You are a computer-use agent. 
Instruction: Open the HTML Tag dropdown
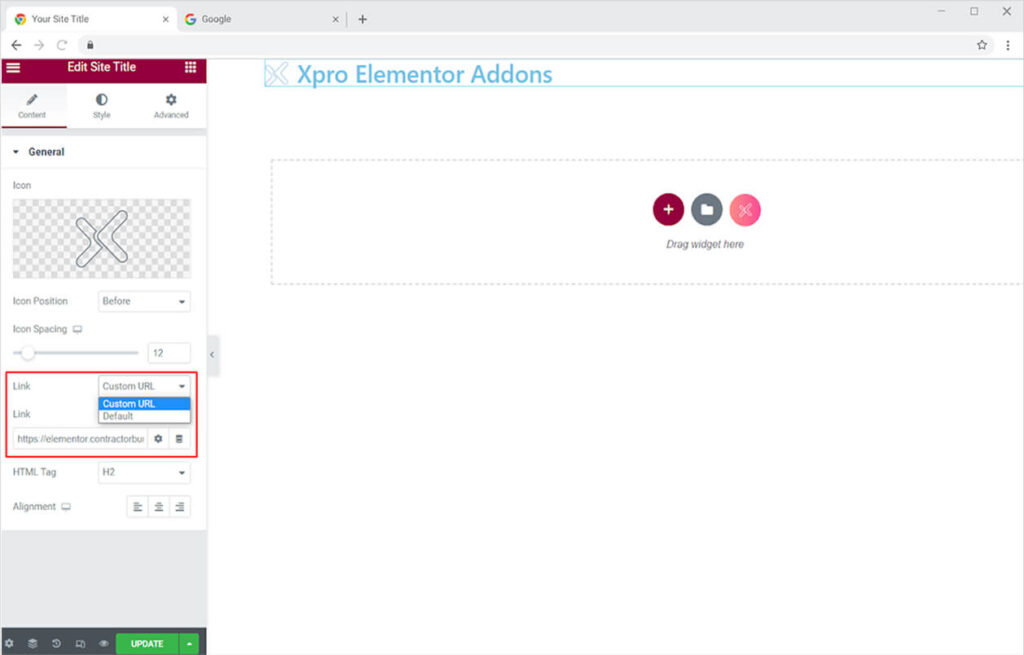point(144,472)
